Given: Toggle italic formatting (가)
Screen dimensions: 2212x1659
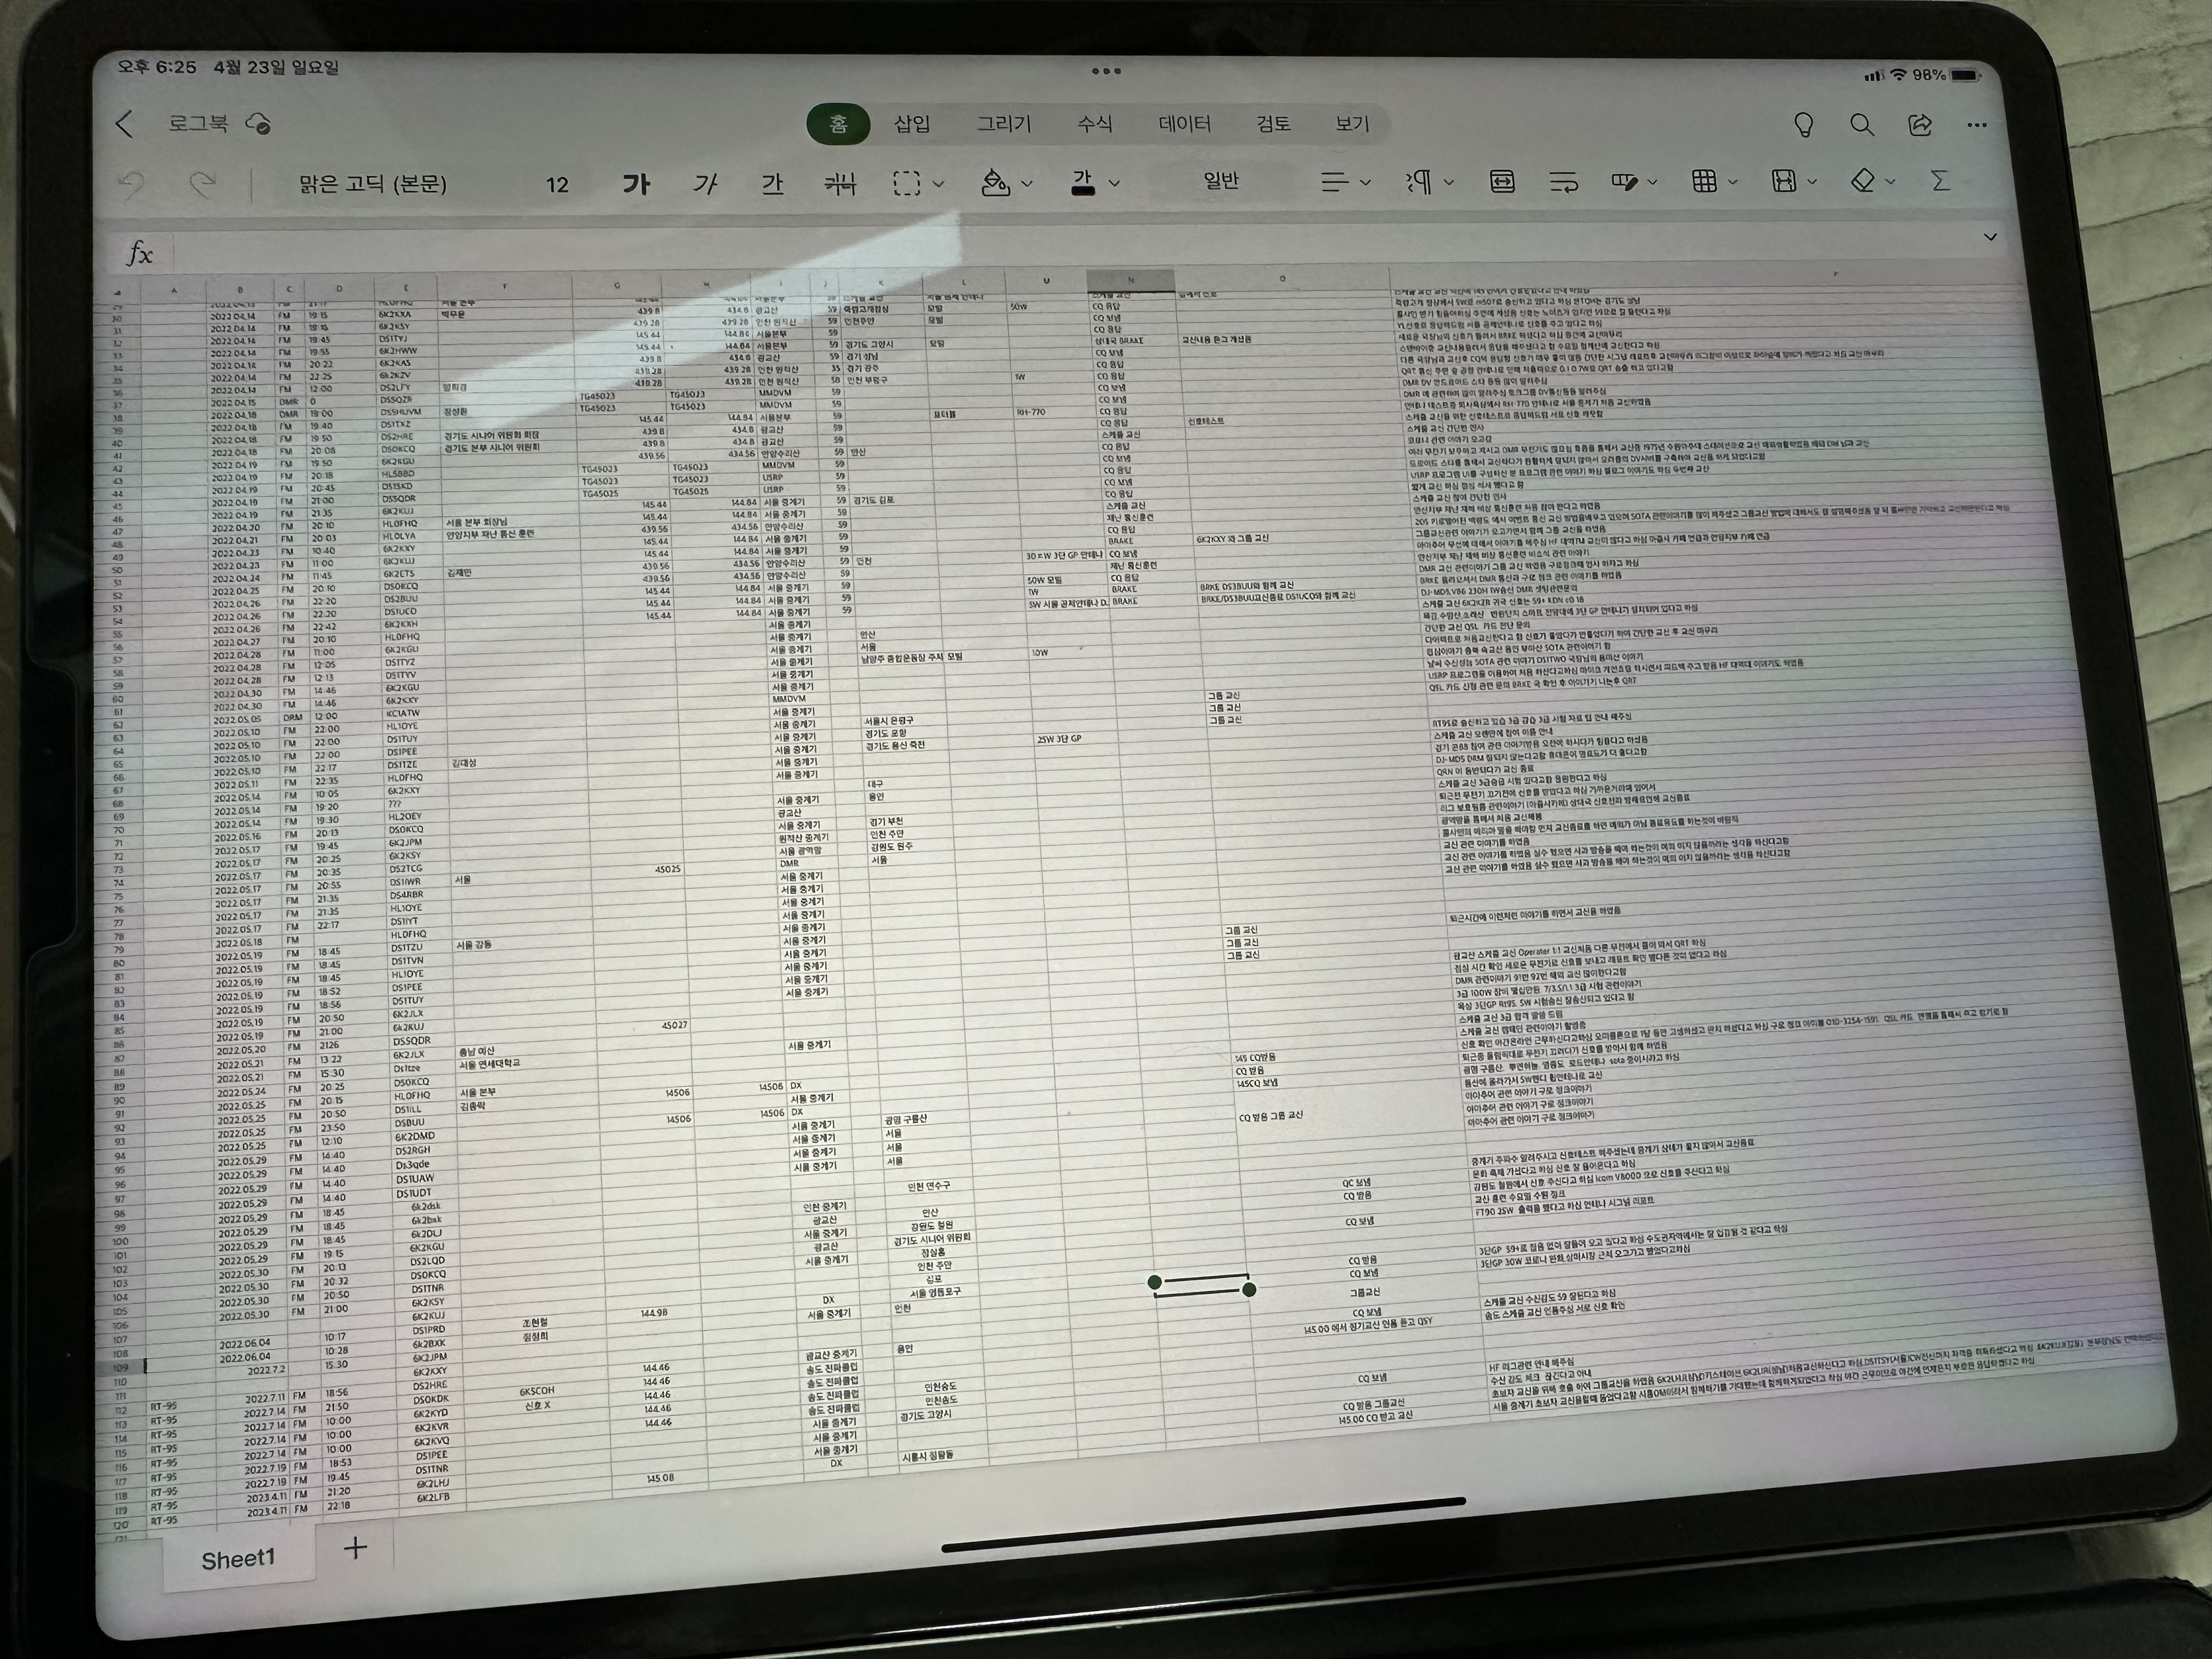Looking at the screenshot, I should pyautogui.click(x=705, y=184).
